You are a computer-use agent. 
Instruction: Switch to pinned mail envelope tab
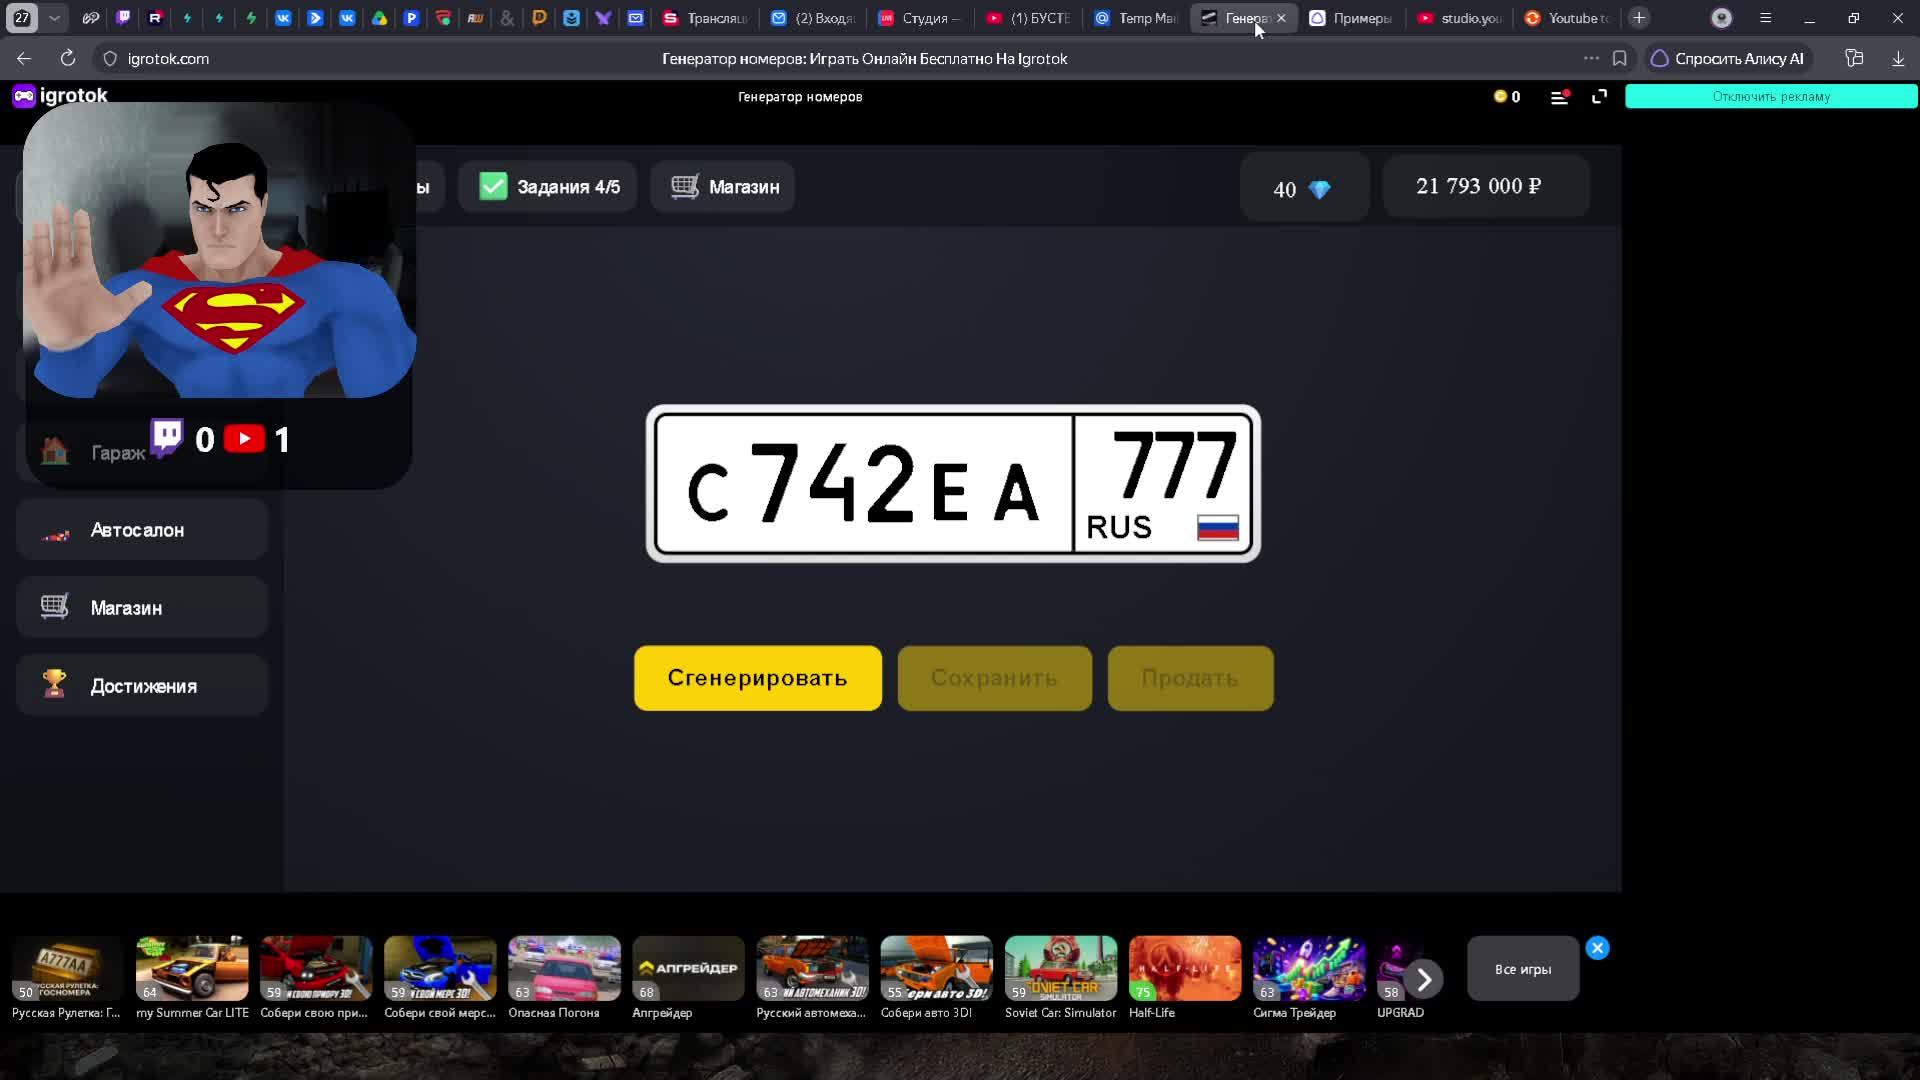coord(635,18)
